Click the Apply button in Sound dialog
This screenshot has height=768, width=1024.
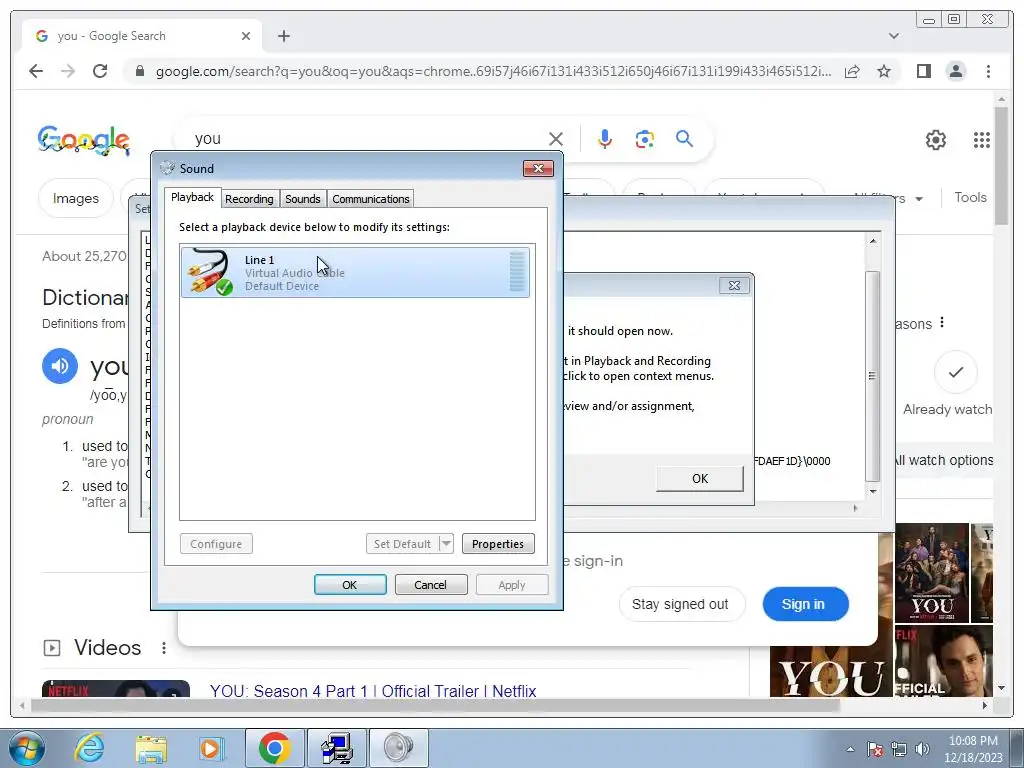click(x=512, y=584)
